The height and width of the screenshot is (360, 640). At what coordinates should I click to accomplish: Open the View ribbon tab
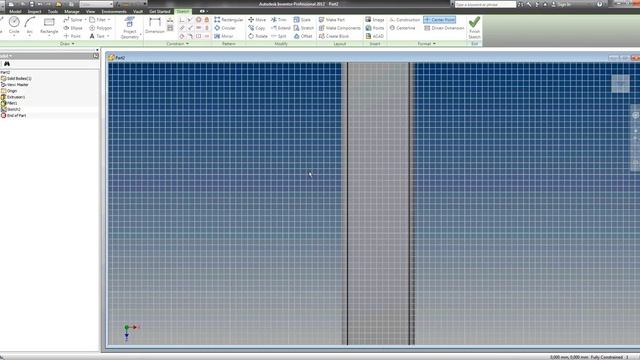click(x=90, y=11)
